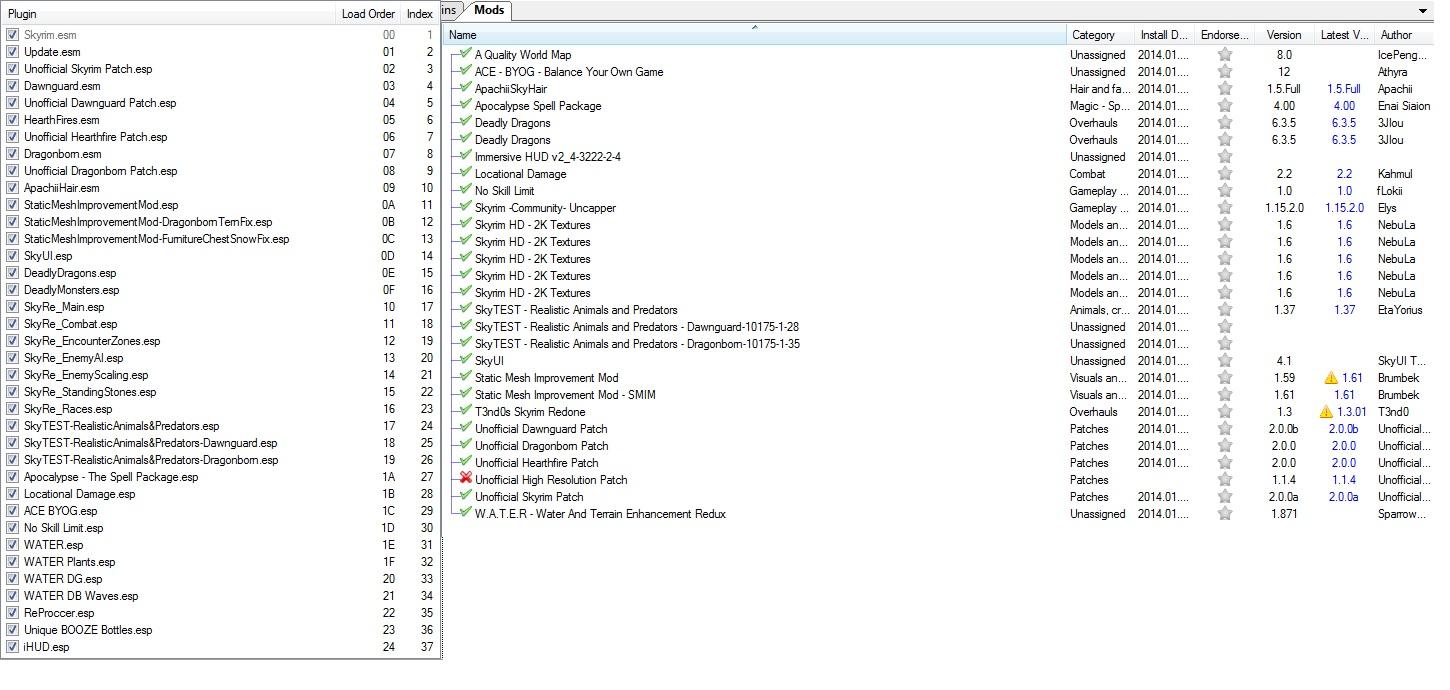Click the green checkmark next to W.A.T.E.R mod

point(465,513)
